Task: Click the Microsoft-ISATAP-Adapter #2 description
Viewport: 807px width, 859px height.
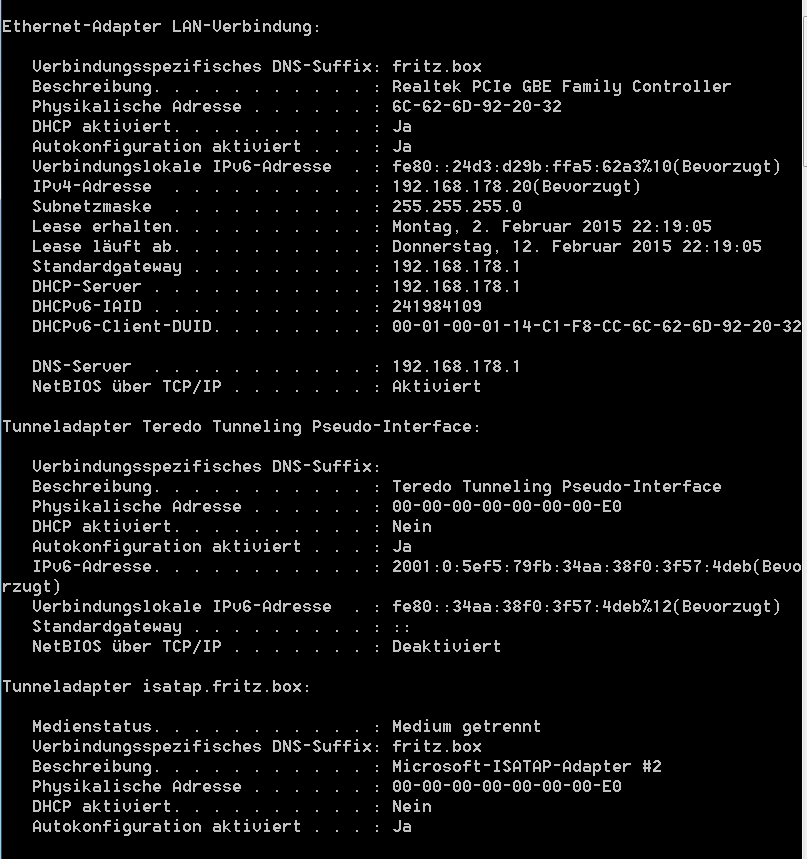Action: 526,766
